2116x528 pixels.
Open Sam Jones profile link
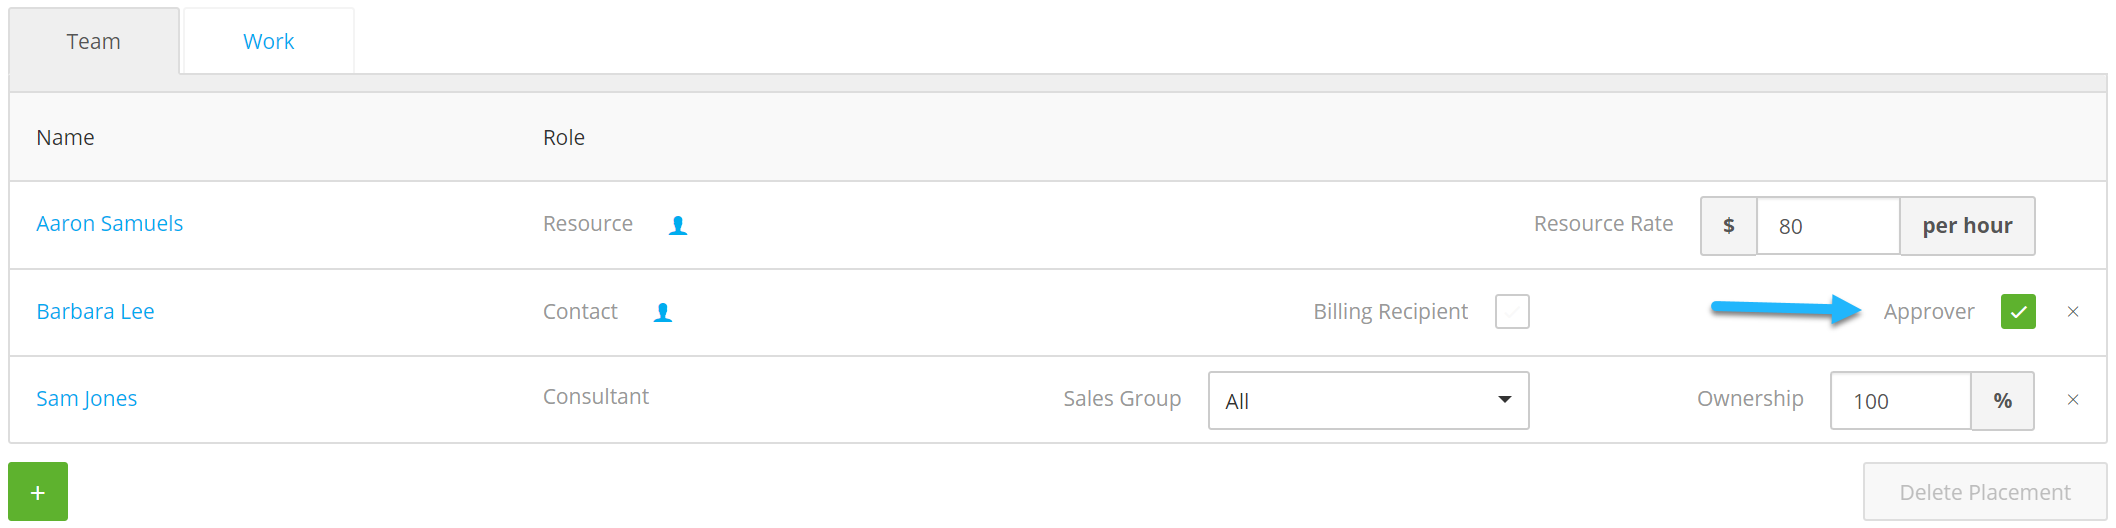(x=87, y=399)
